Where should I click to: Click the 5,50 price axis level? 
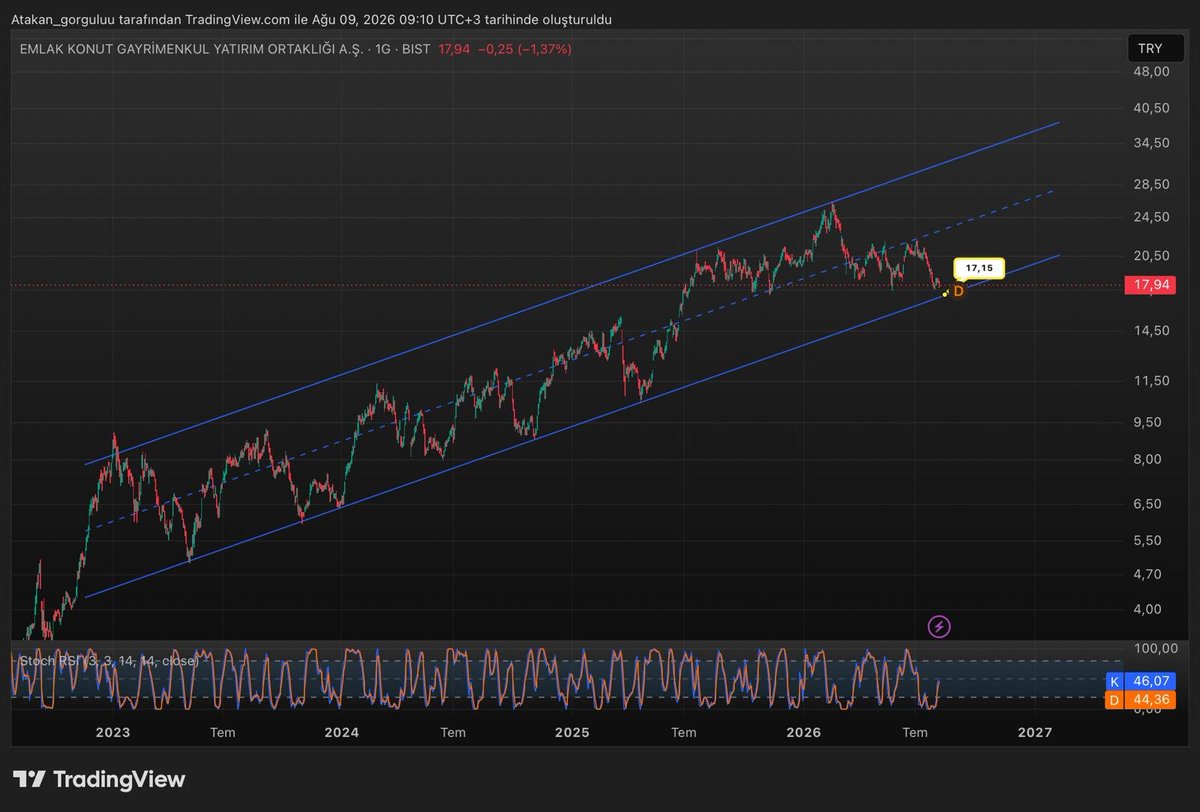pyautogui.click(x=1149, y=540)
